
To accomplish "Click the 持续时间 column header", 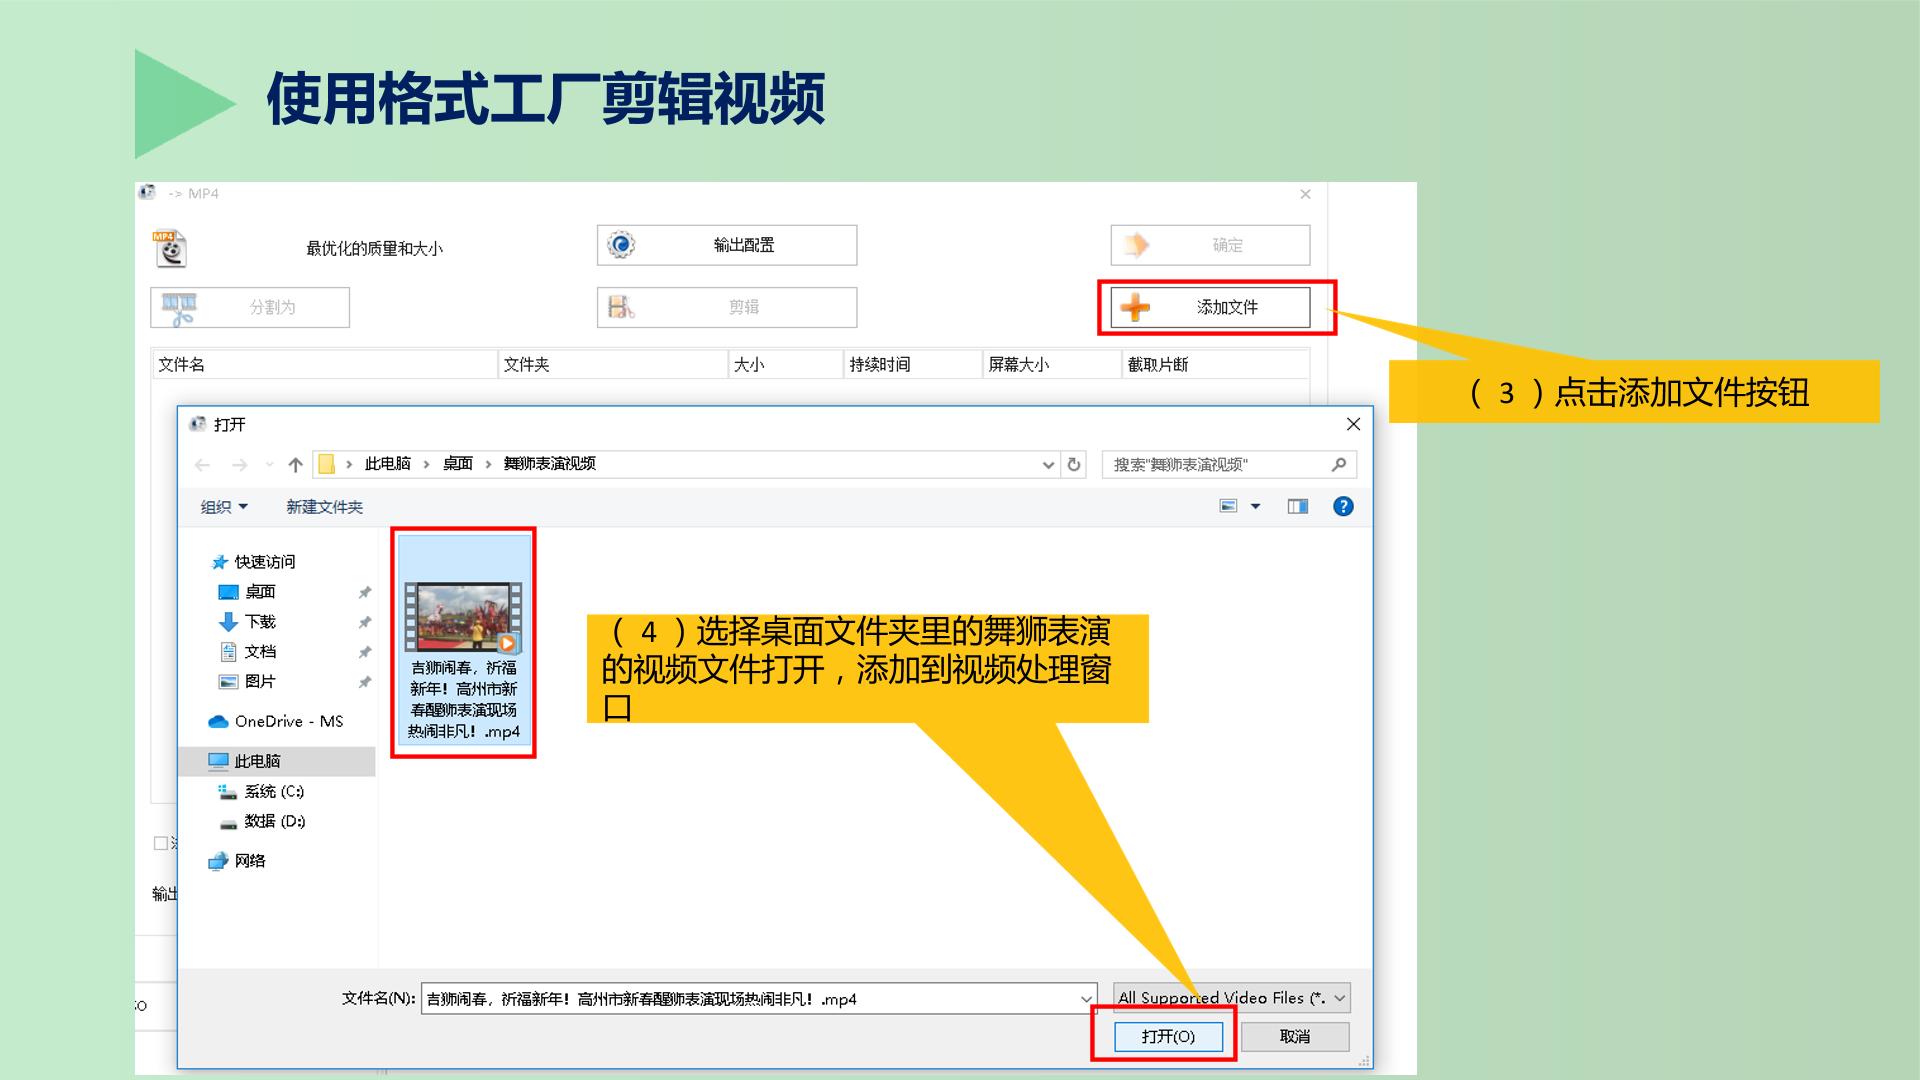I will (913, 365).
